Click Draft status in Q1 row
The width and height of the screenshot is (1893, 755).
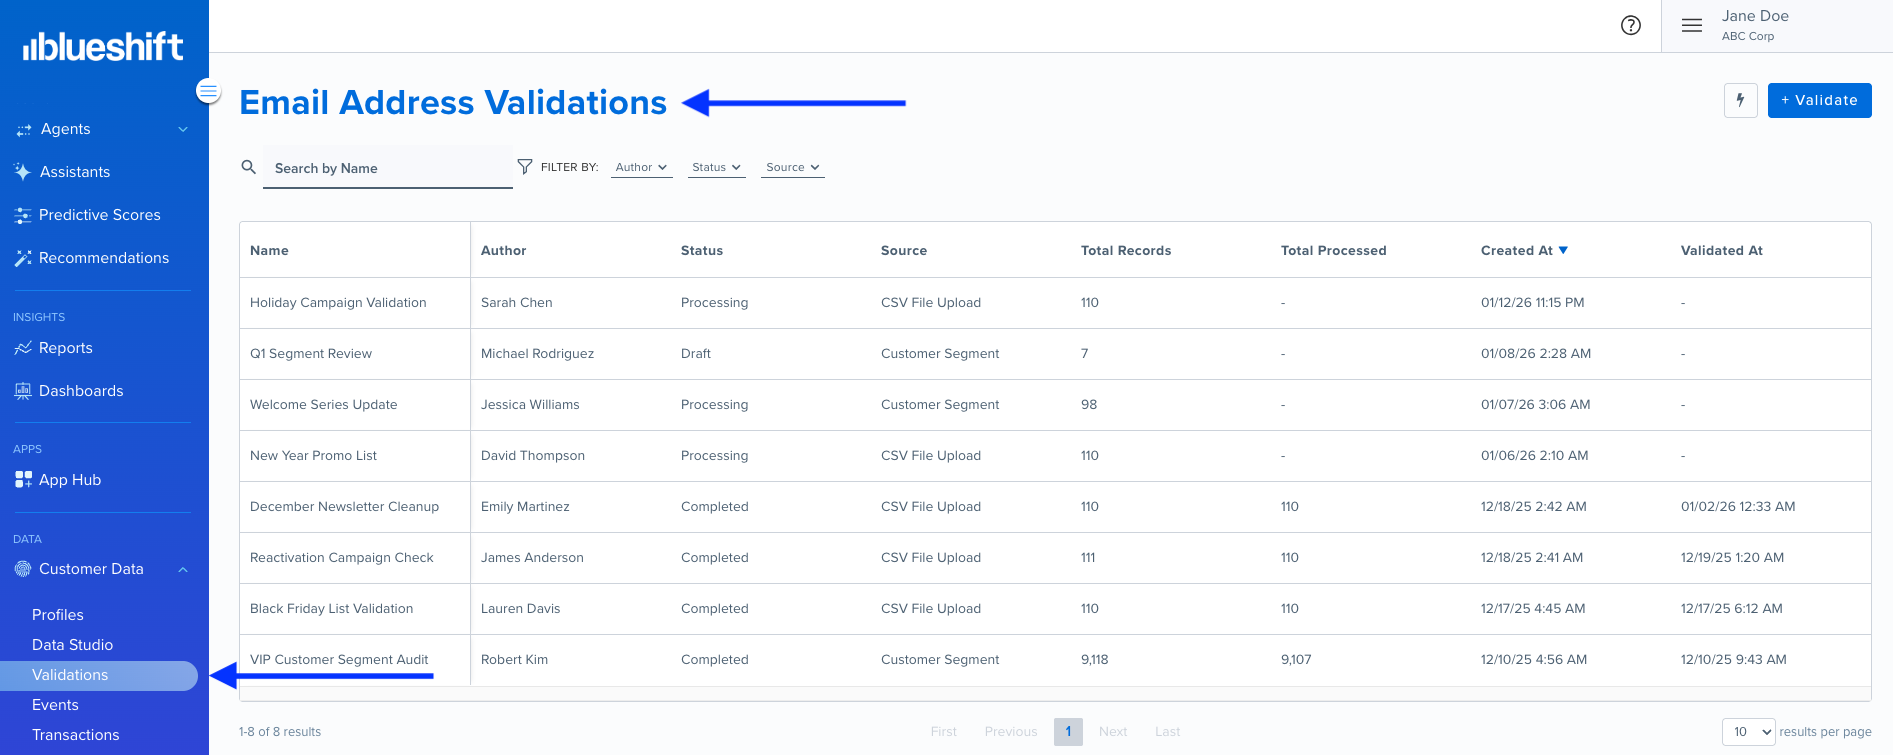tap(696, 354)
